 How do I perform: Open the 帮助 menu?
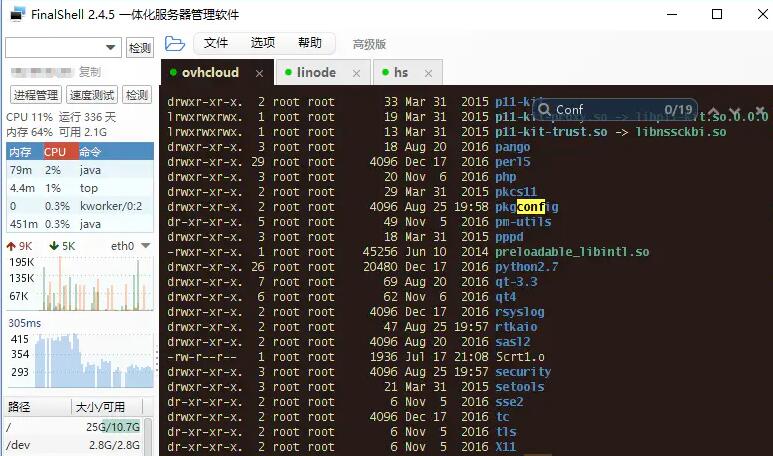click(310, 43)
